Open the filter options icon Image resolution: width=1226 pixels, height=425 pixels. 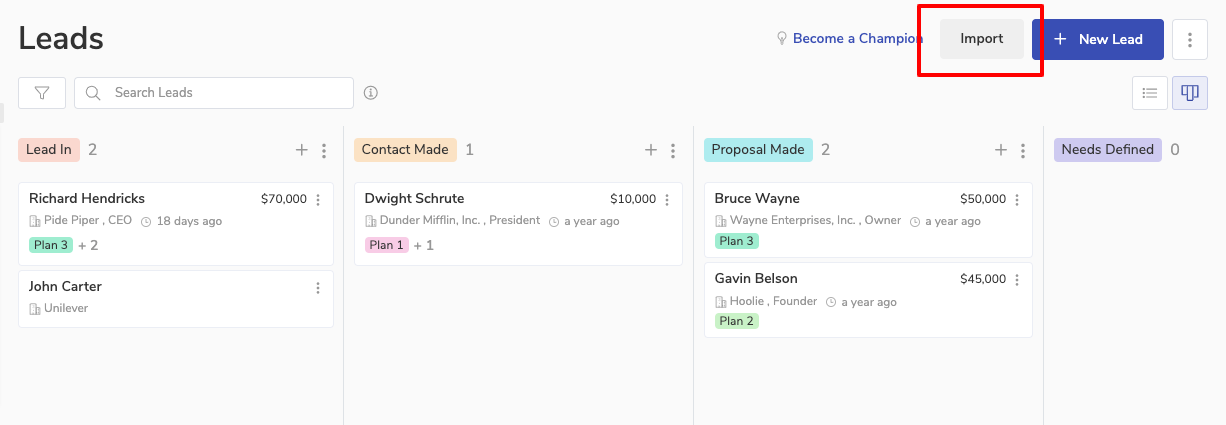[42, 93]
